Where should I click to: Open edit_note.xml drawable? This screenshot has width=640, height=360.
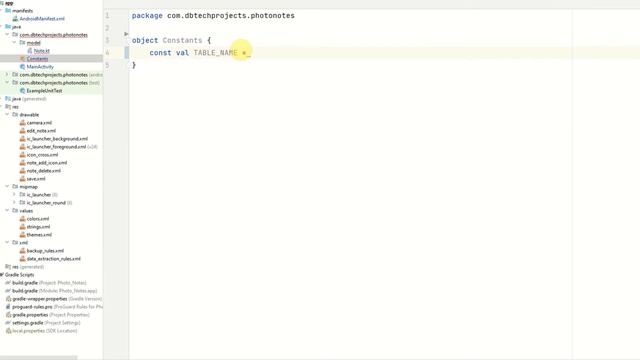[41, 131]
